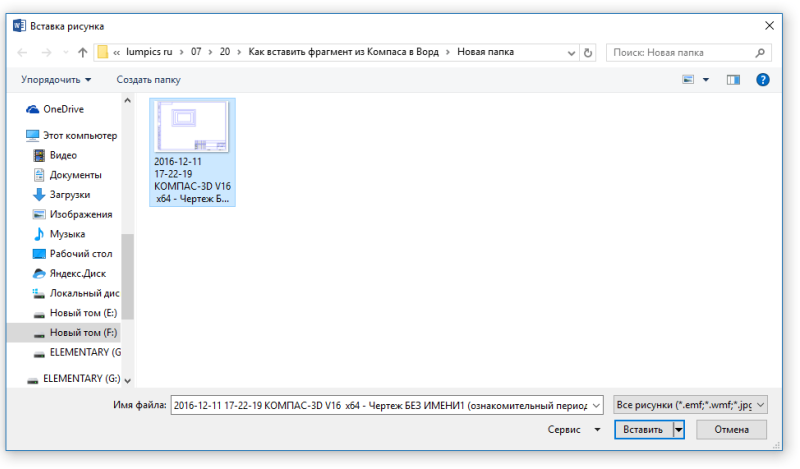
Task: Click folder icon in address bar
Action: 103,52
